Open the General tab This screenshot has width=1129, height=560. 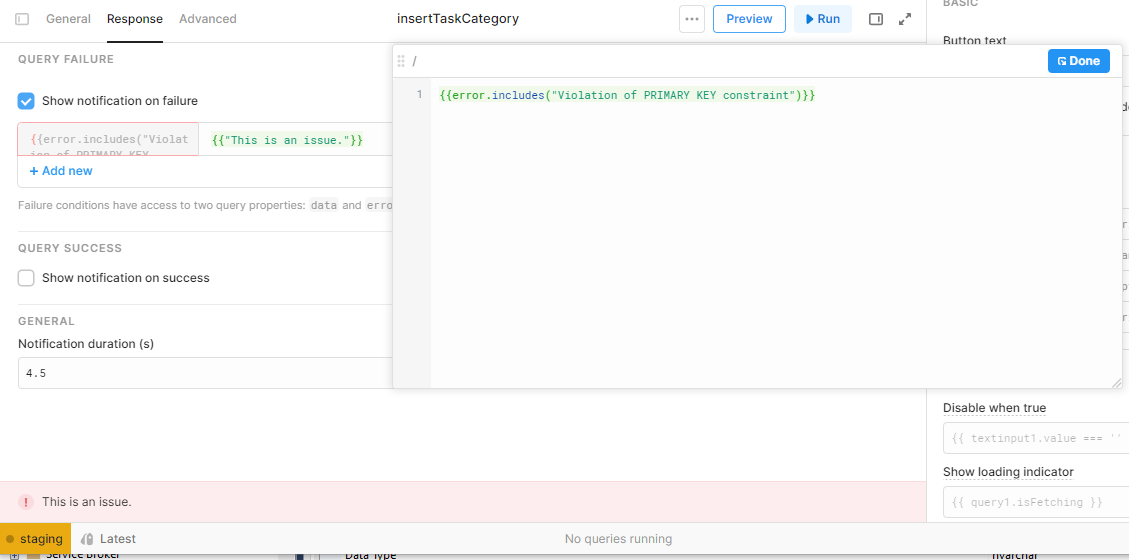(68, 19)
